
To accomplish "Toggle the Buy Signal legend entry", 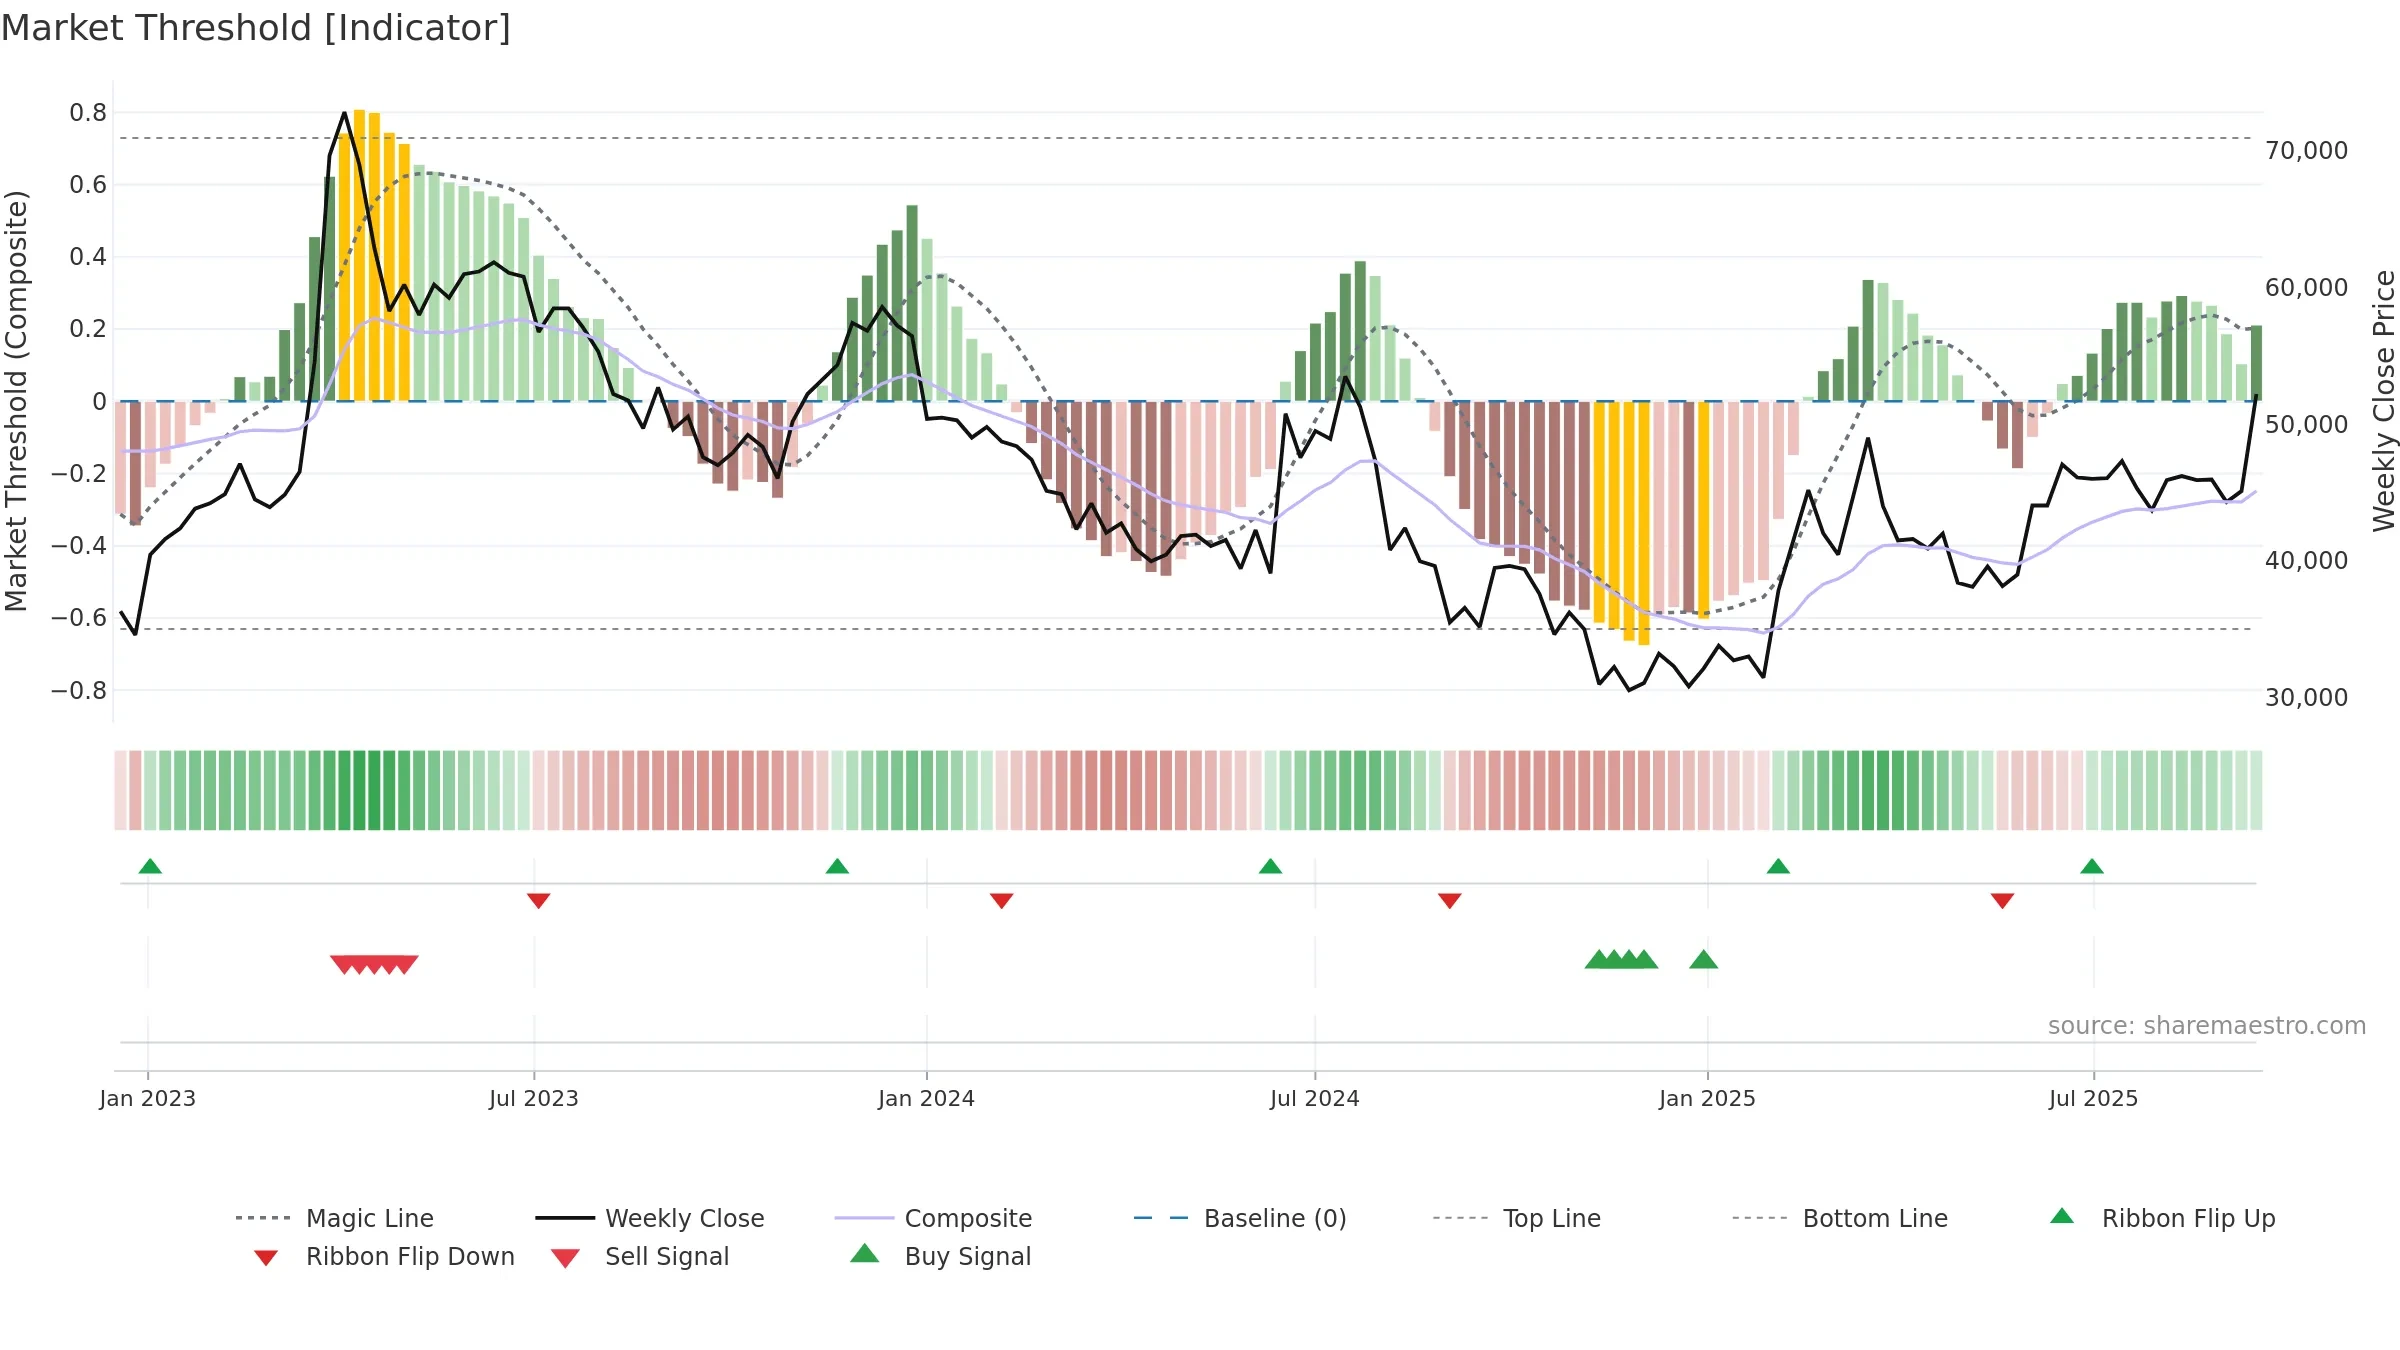I will pos(940,1256).
